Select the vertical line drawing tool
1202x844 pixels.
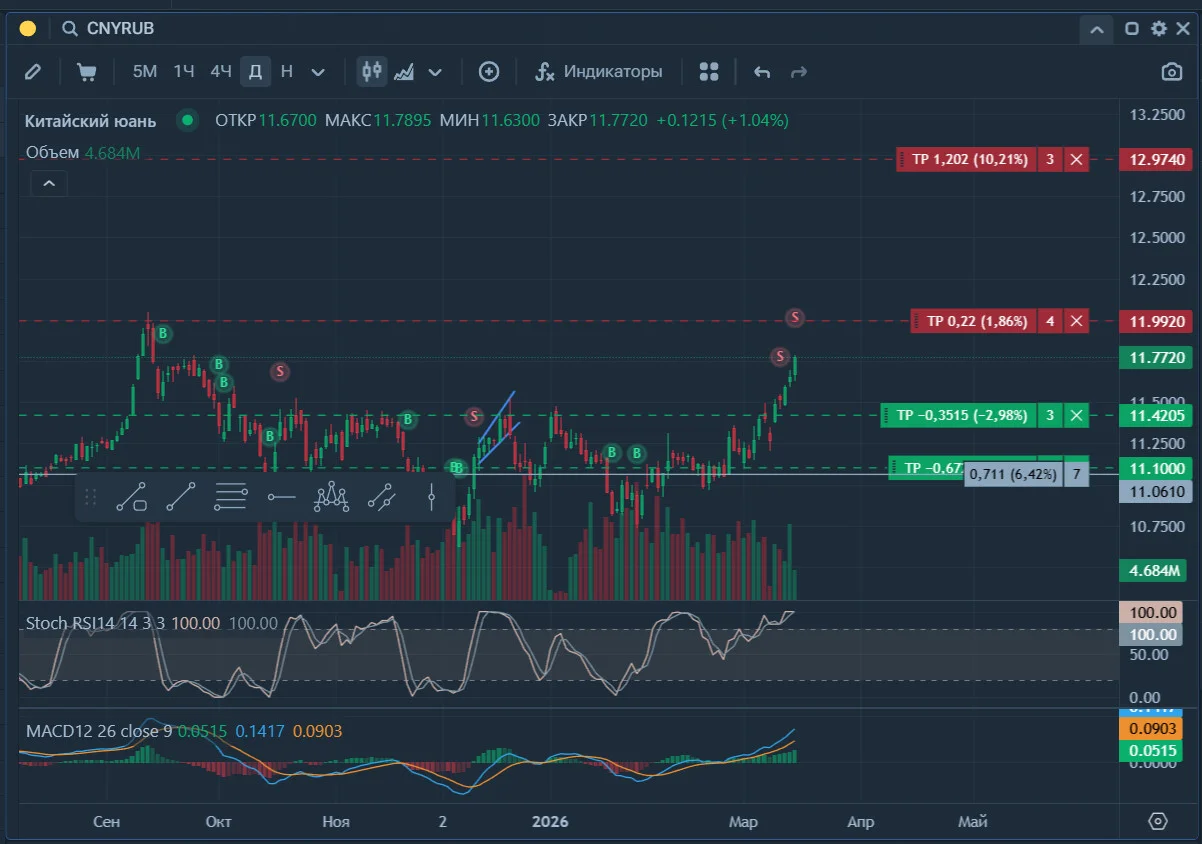coord(431,496)
